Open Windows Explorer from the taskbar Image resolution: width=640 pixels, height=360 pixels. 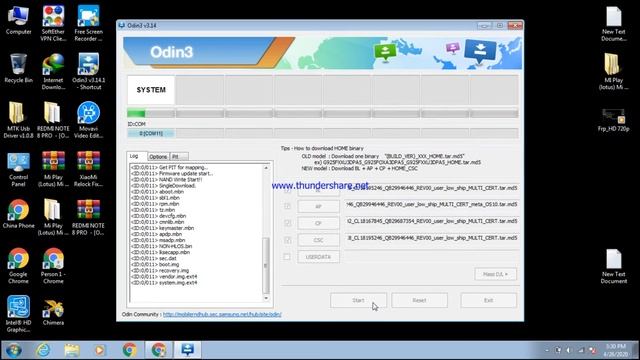click(72, 350)
